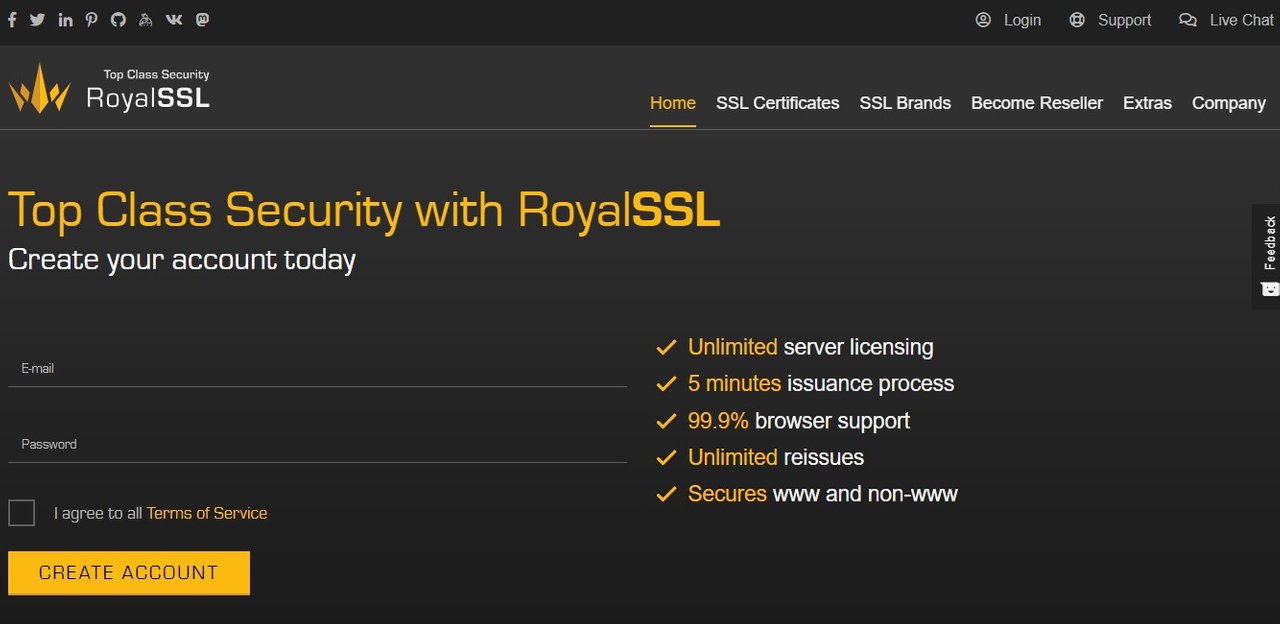Click the Create Account button
The image size is (1280, 624).
coord(129,573)
